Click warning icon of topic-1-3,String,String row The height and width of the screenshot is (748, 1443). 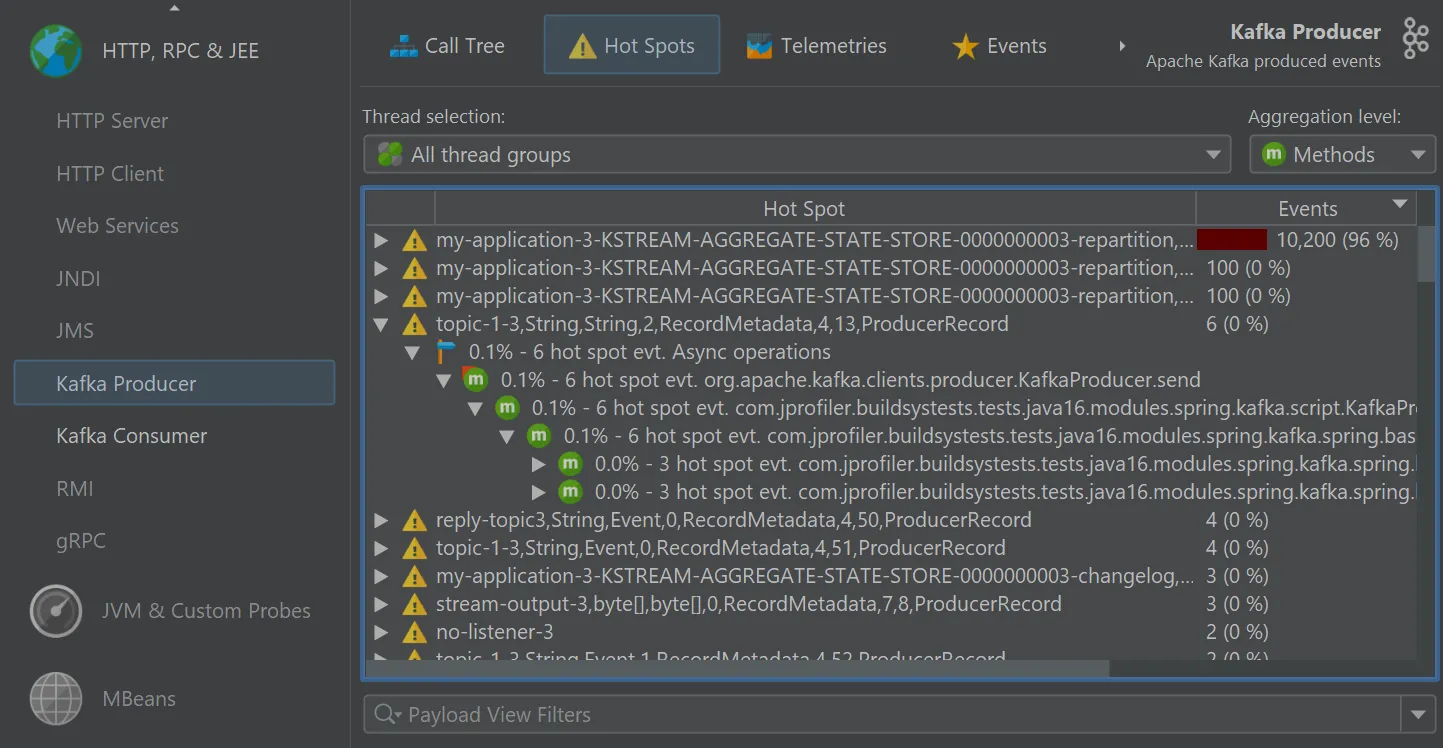(x=414, y=324)
